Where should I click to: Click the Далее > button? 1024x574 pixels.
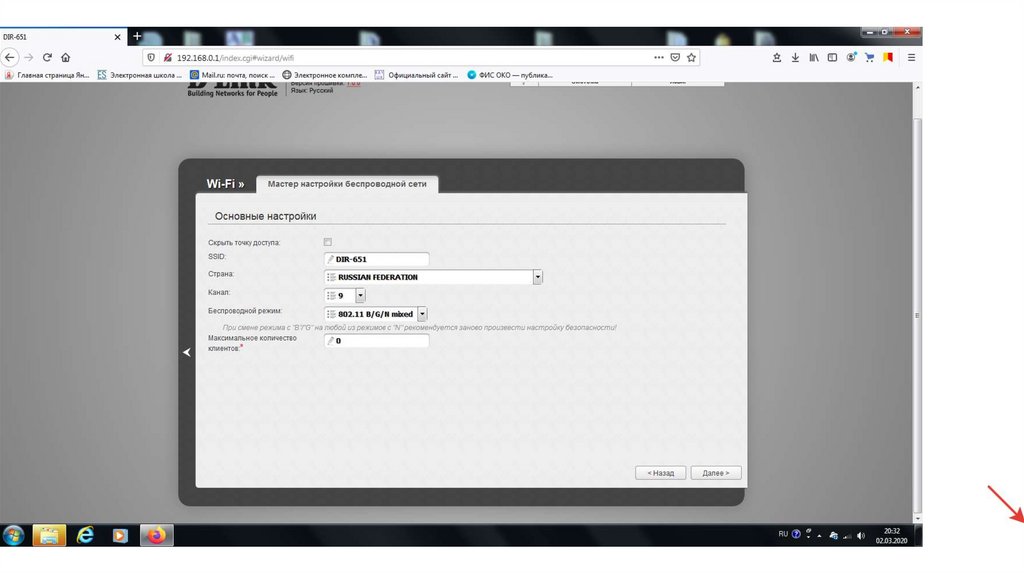[x=716, y=473]
